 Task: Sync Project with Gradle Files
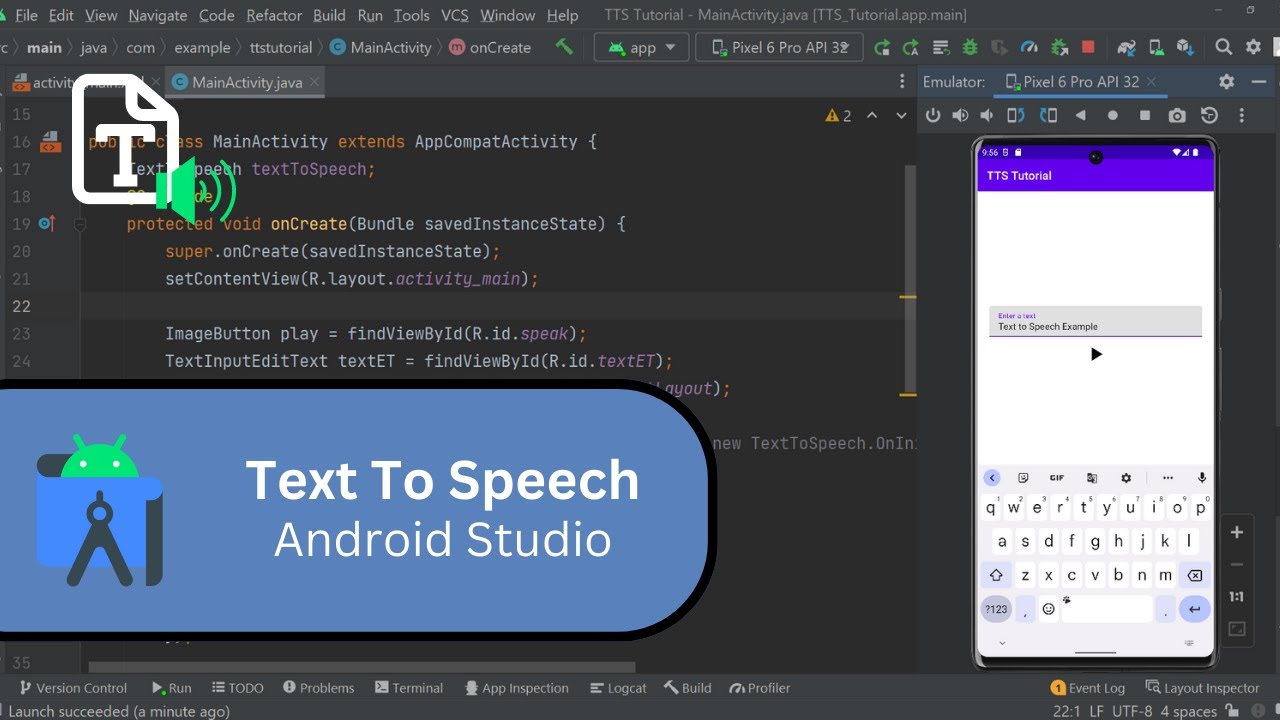(x=1126, y=47)
